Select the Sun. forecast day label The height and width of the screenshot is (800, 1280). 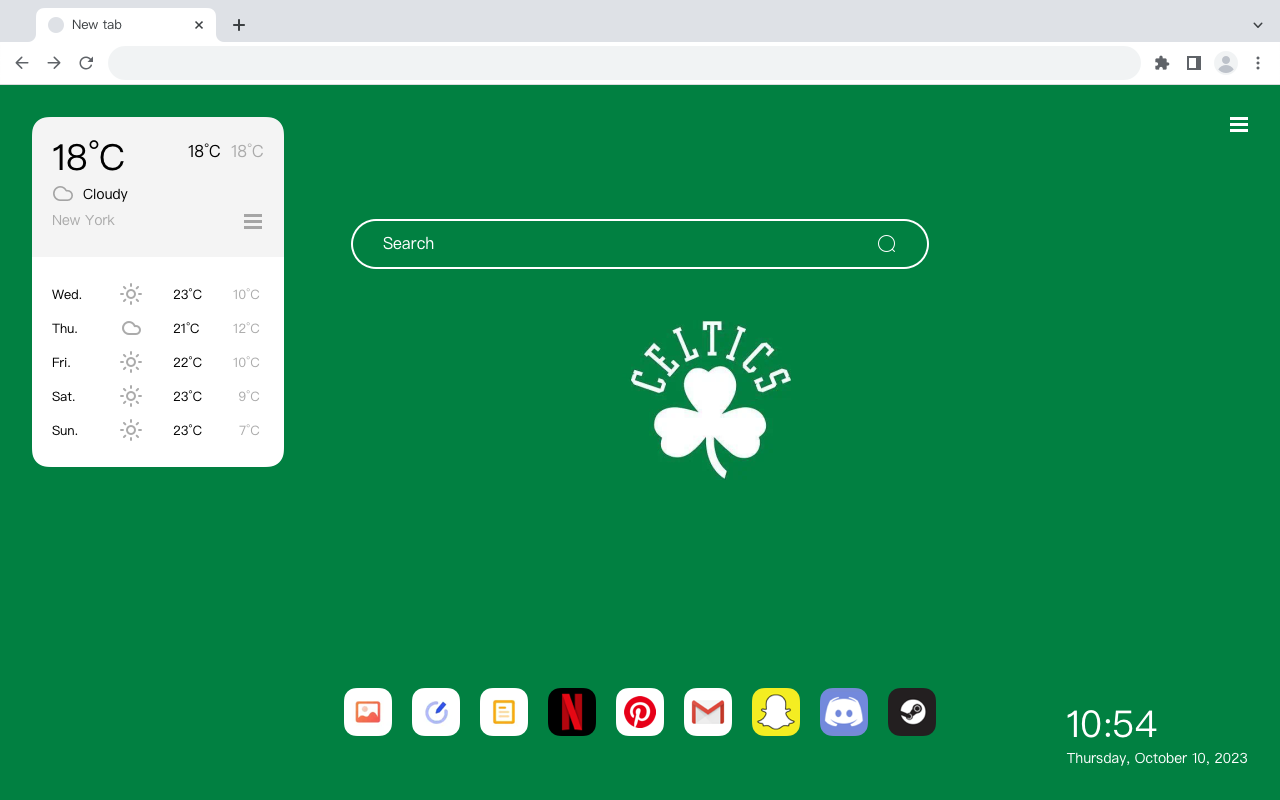65,430
